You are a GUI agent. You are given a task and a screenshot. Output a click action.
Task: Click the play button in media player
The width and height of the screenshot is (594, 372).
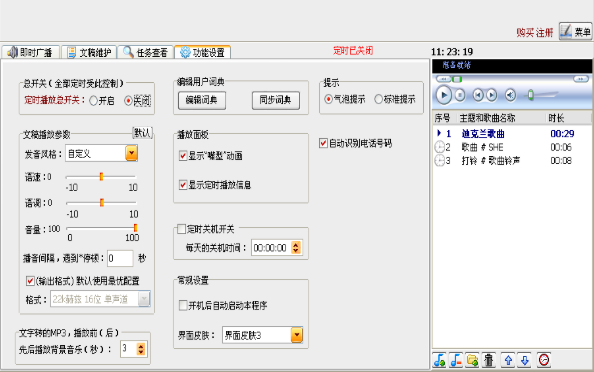(444, 95)
